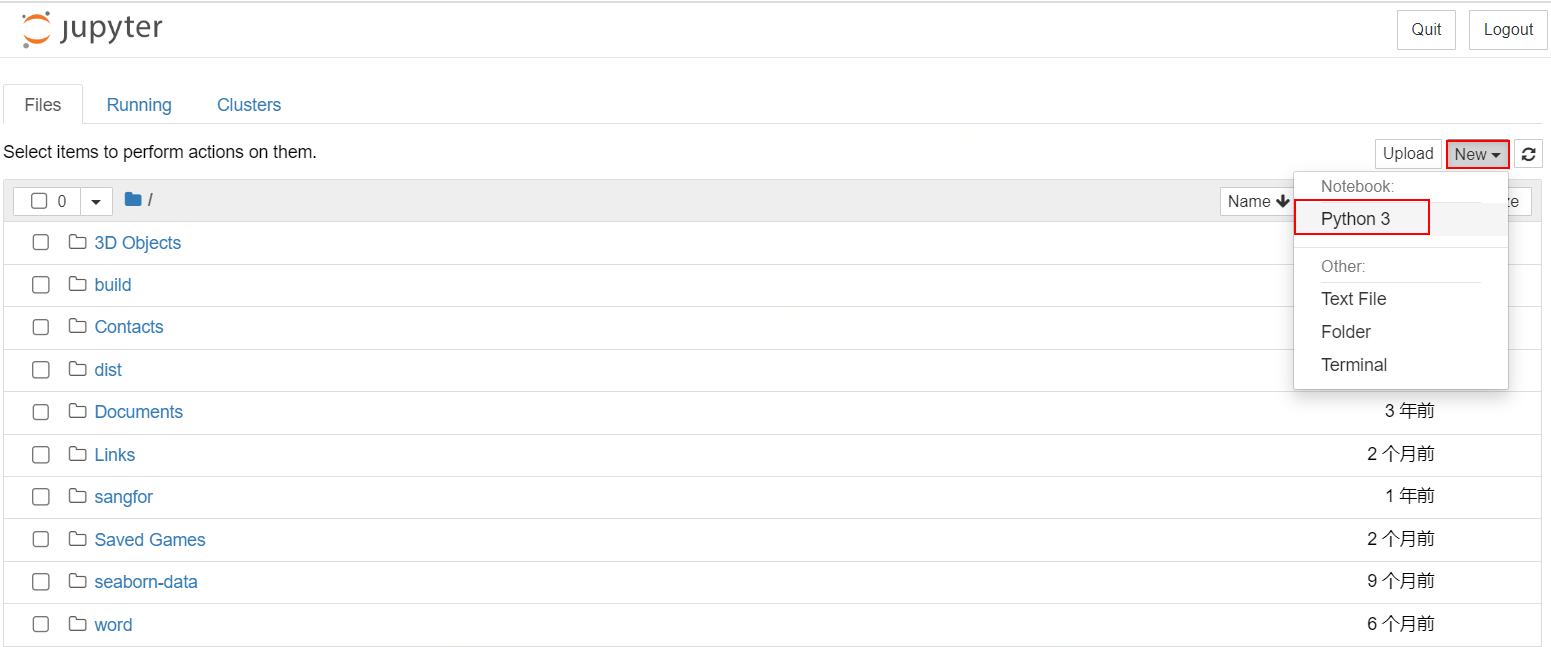This screenshot has height=647, width=1551.
Task: Toggle the select-all items checkbox
Action: [39, 201]
